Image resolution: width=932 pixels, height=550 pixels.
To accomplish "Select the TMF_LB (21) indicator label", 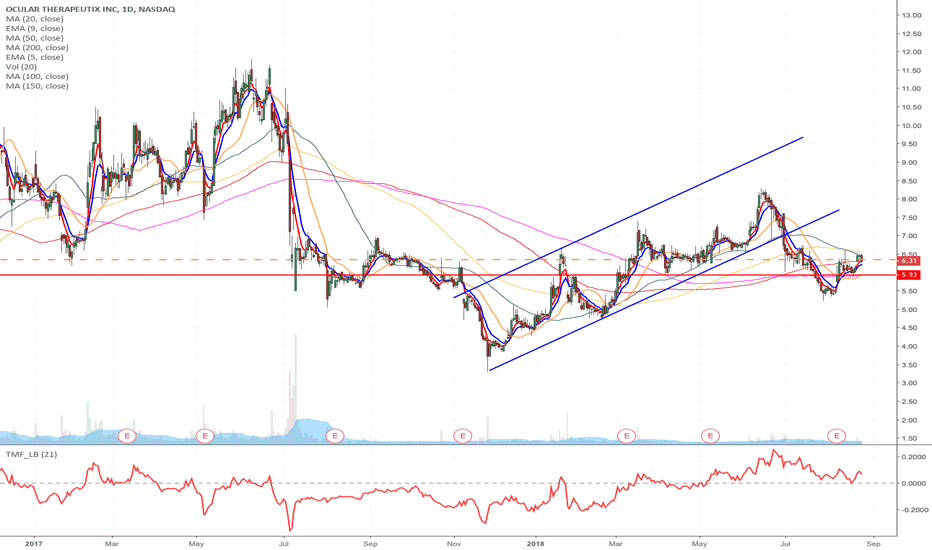I will tap(31, 454).
